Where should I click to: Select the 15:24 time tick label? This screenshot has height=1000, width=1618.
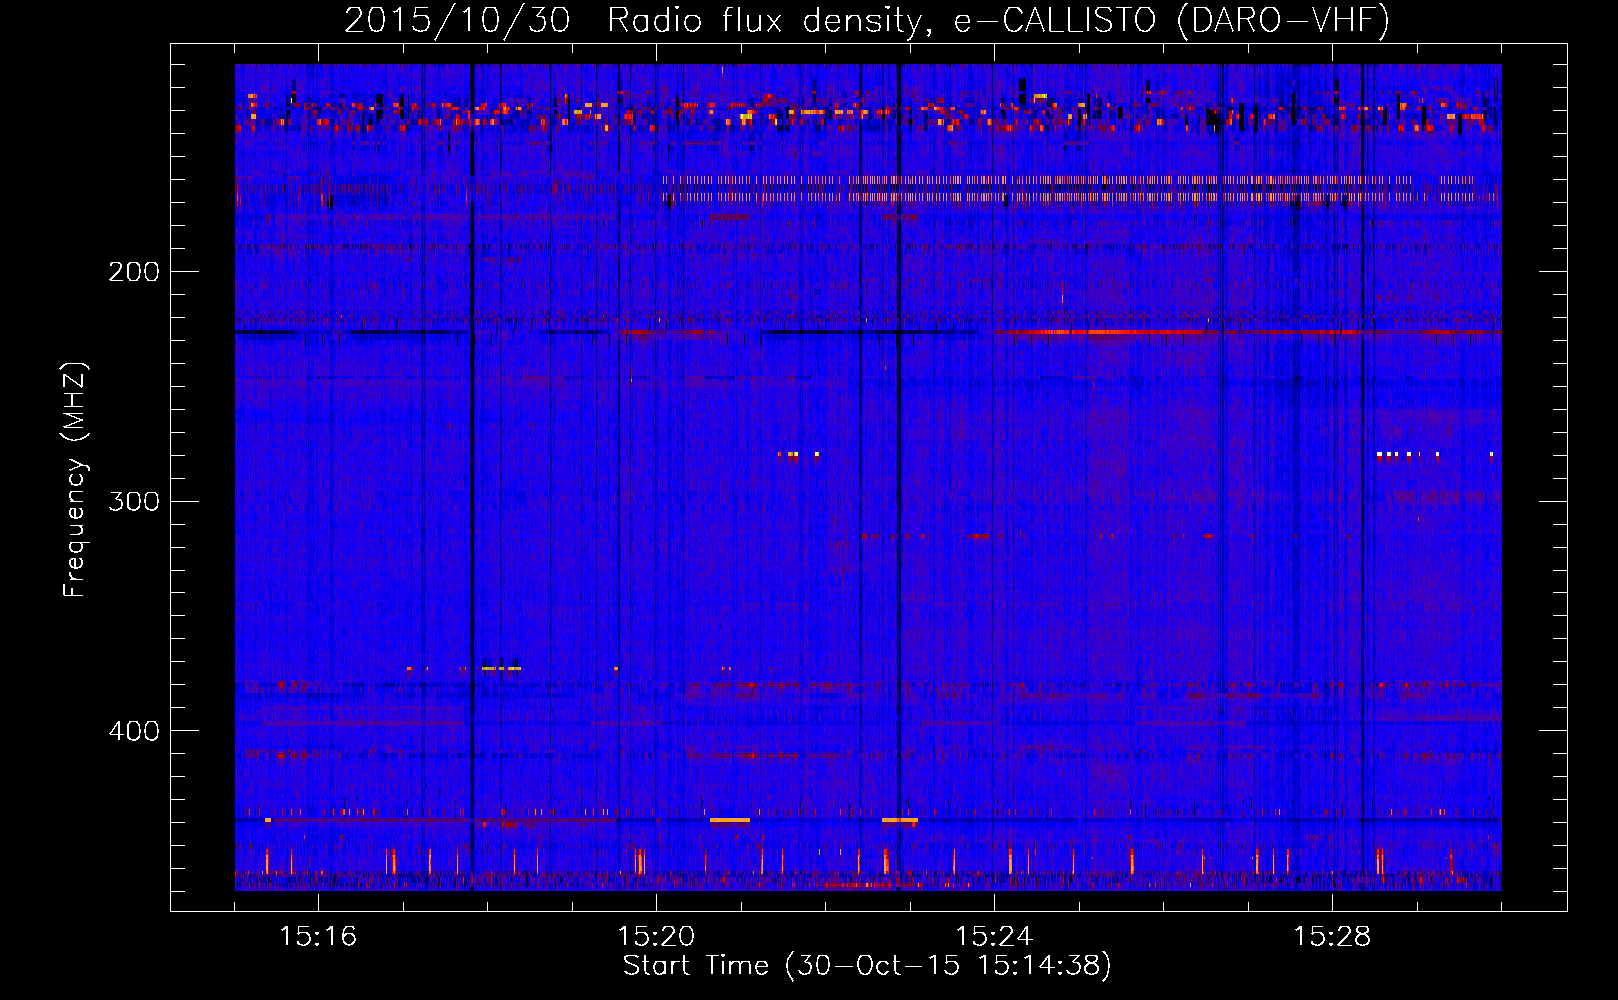coord(994,936)
